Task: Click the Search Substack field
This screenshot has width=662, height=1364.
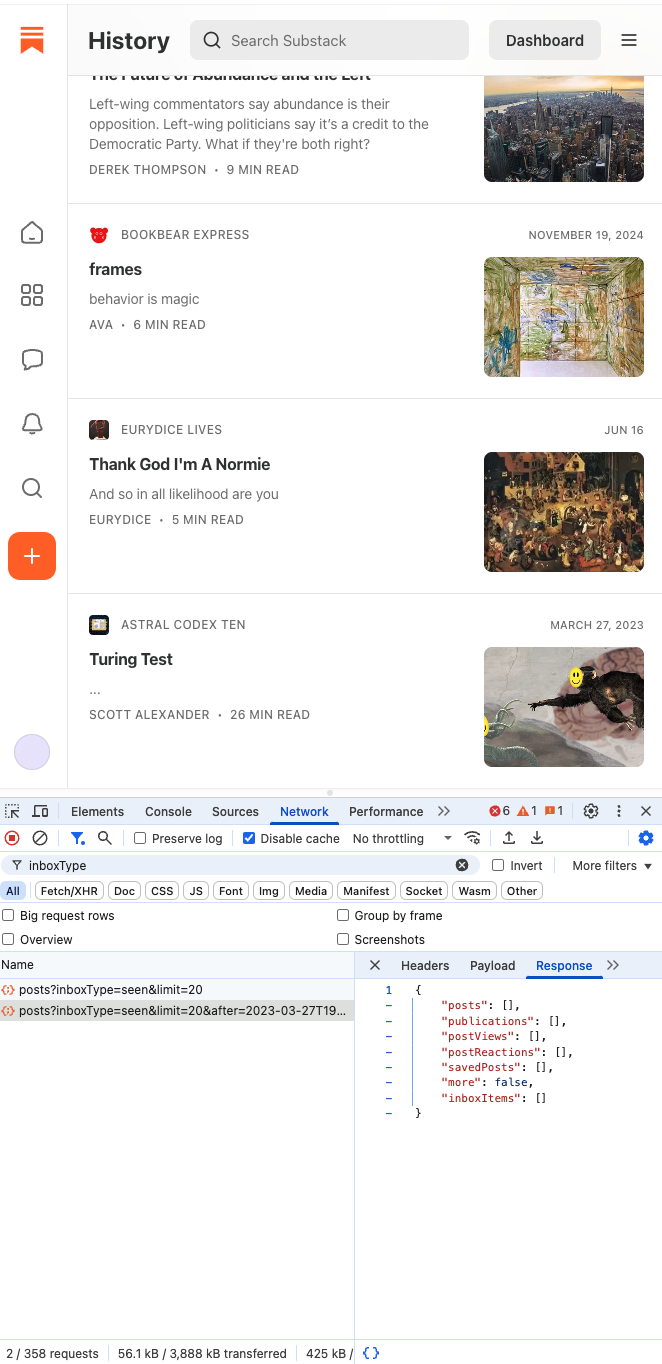Action: [x=329, y=40]
